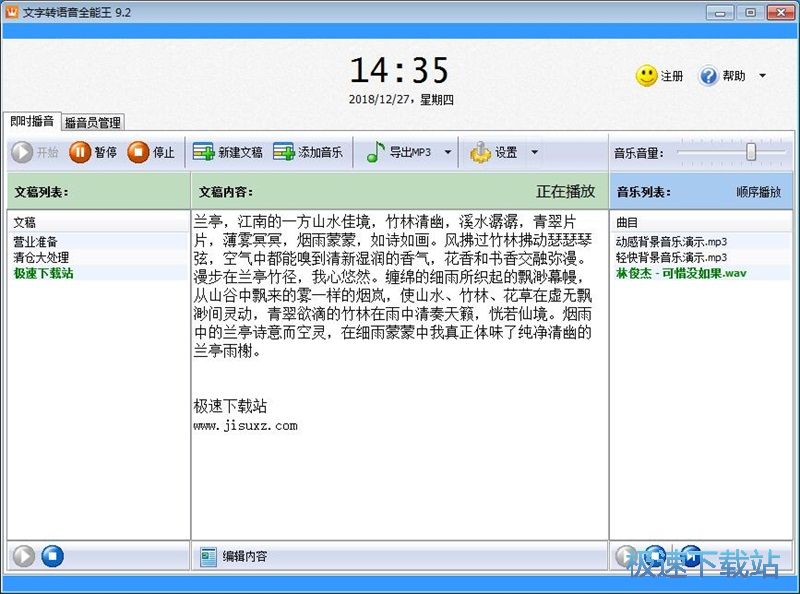Screen dimensions: 800x594
Task: Select the 清仓大处理 script in the list
Action: click(x=98, y=257)
